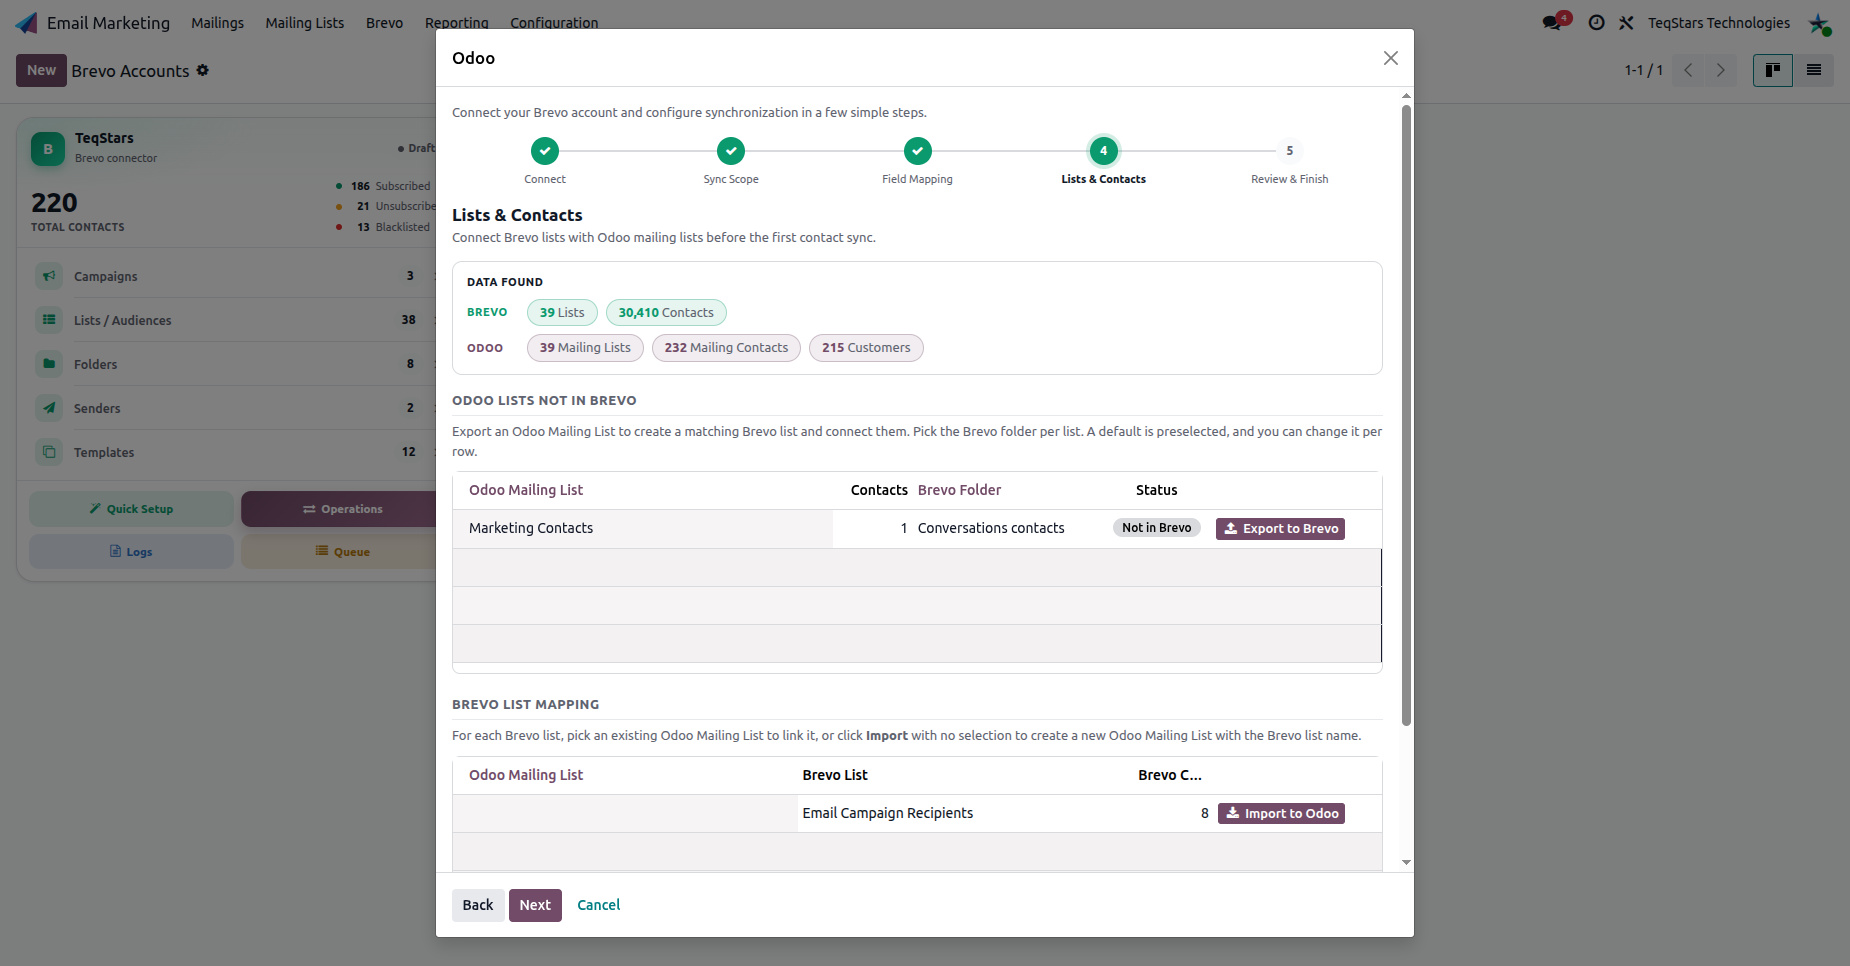
Task: Click the dialog vertical scrollbar
Action: [x=1406, y=415]
